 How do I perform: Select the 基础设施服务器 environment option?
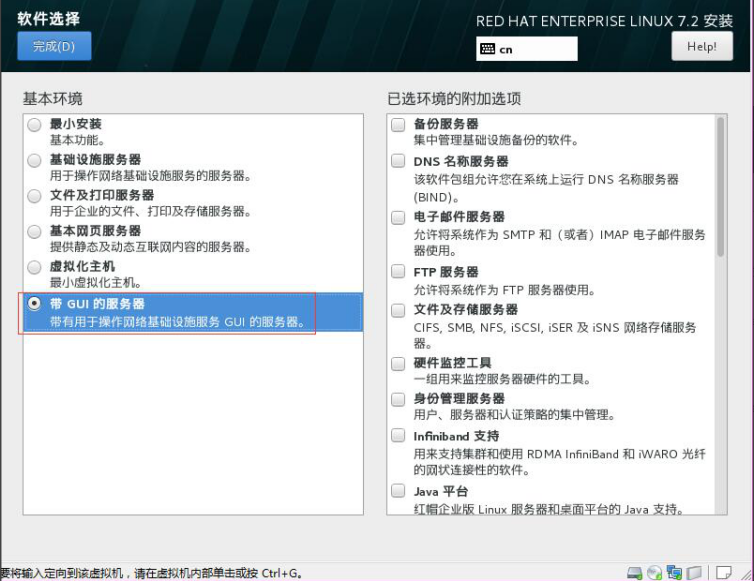(34, 161)
